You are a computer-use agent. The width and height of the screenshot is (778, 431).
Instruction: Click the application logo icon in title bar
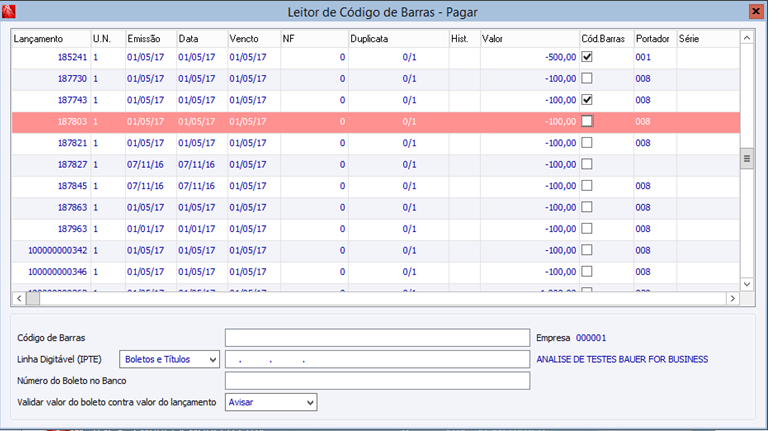point(8,11)
